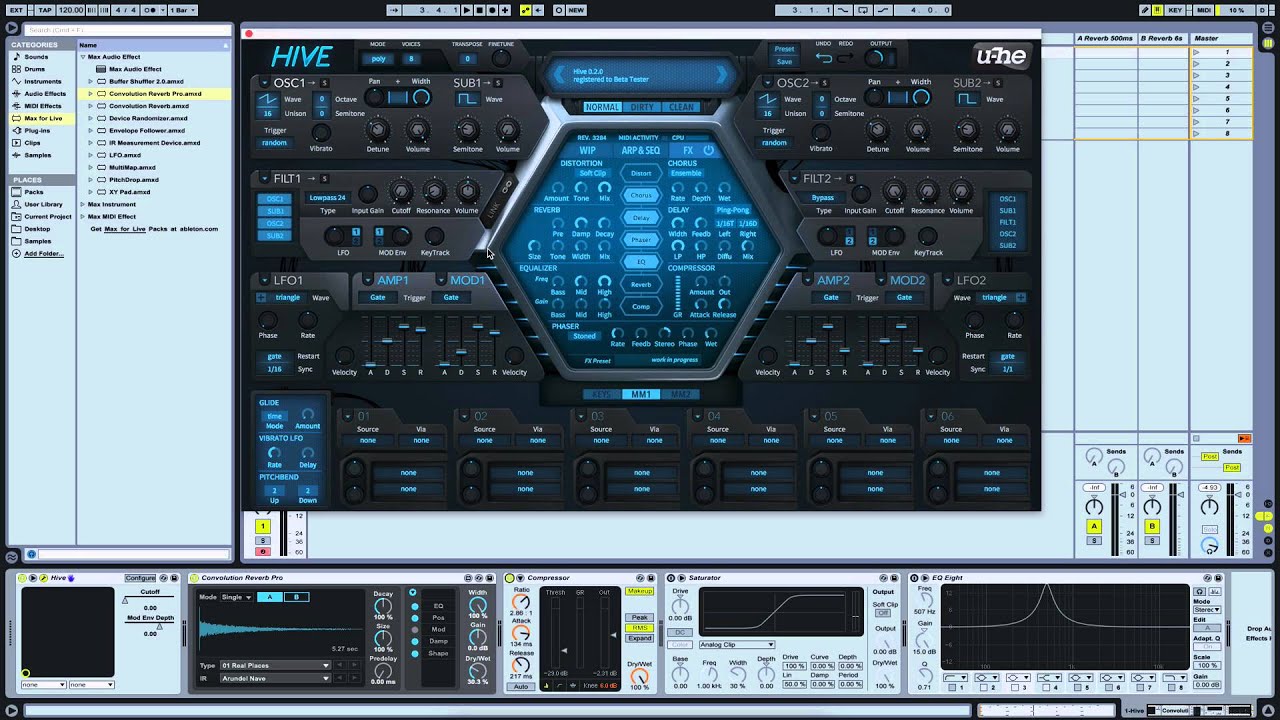Select Convolution Reverb Pro.amxd in browser

(155, 94)
